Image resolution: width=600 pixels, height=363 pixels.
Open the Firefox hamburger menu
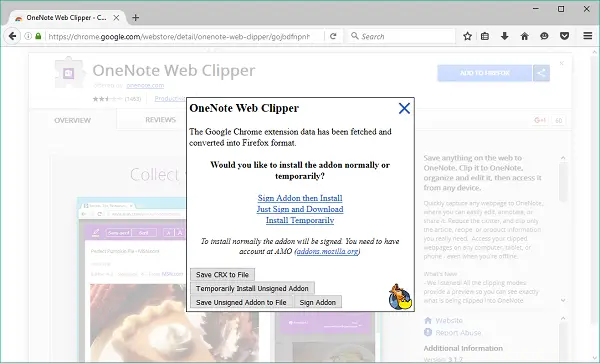[x=588, y=36]
